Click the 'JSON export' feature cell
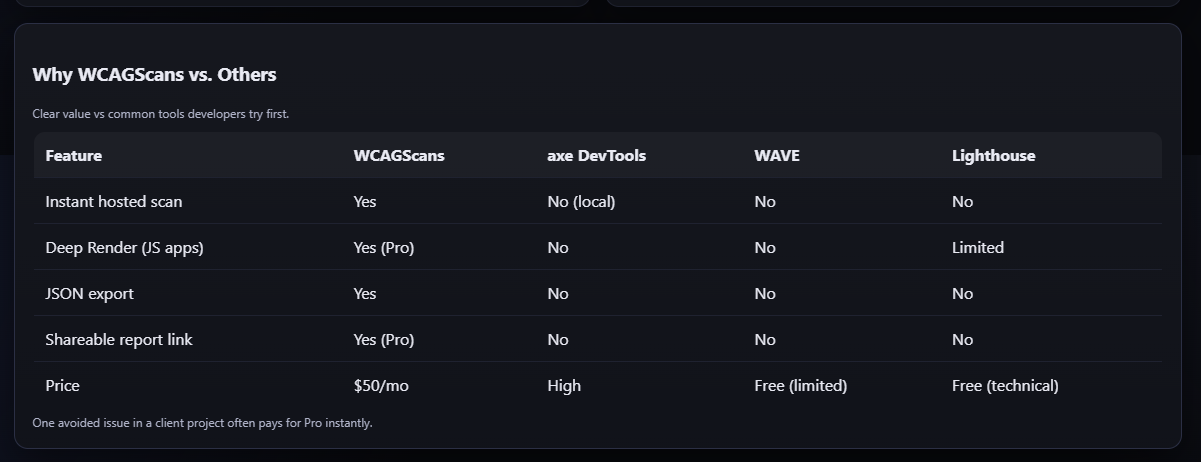The image size is (1201, 462). pos(89,294)
